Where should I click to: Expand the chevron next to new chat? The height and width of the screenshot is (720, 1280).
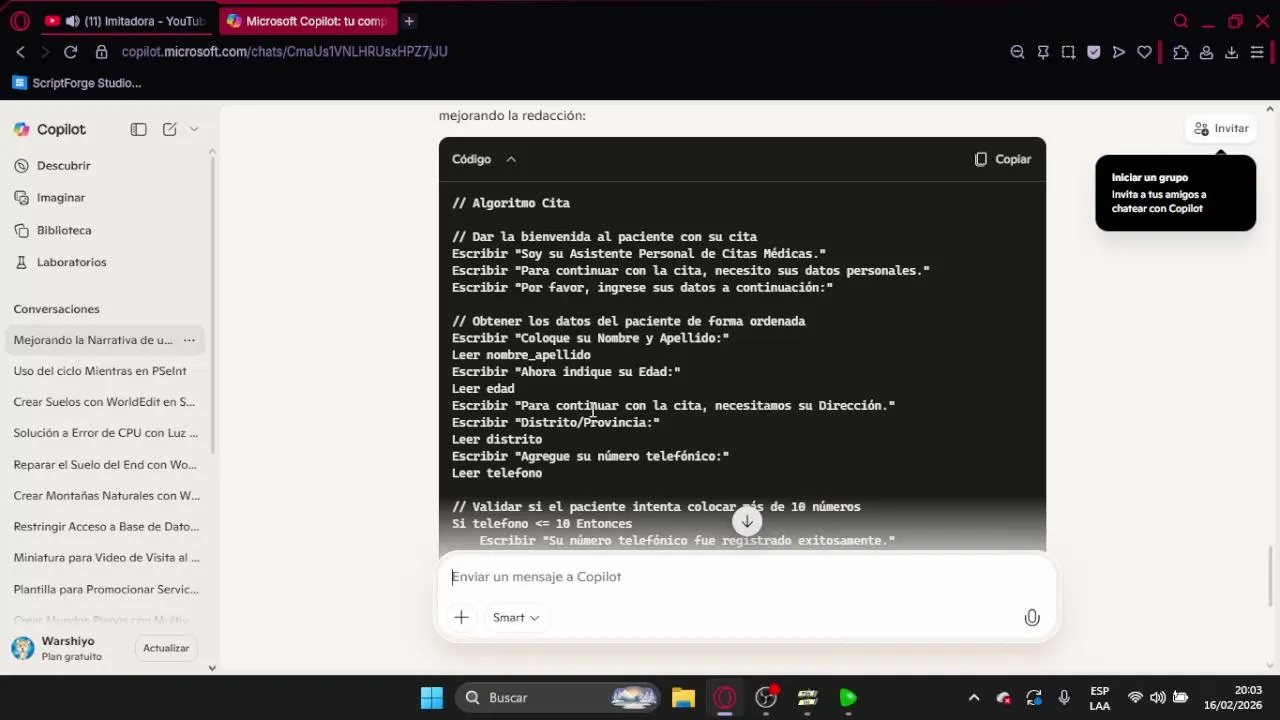click(194, 129)
